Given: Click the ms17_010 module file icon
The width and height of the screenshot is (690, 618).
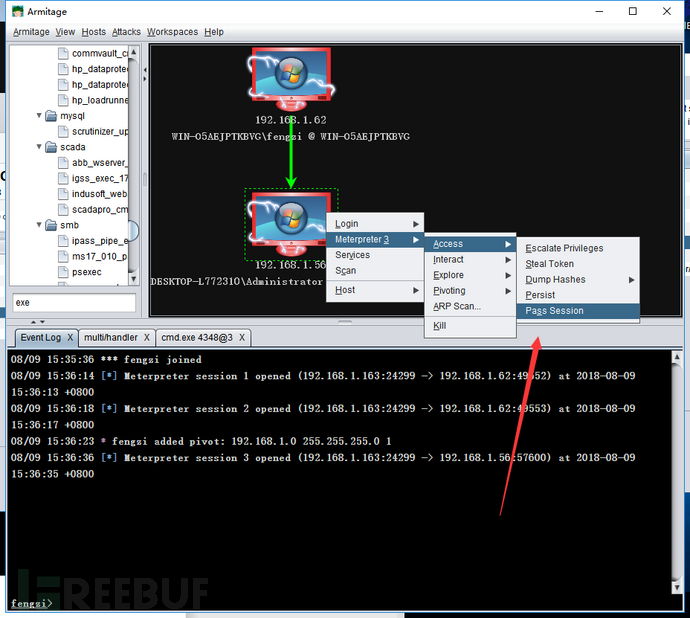Looking at the screenshot, I should [x=63, y=256].
